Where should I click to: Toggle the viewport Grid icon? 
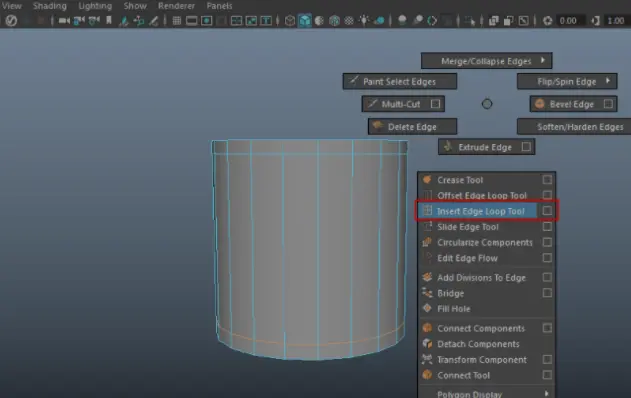coord(177,21)
